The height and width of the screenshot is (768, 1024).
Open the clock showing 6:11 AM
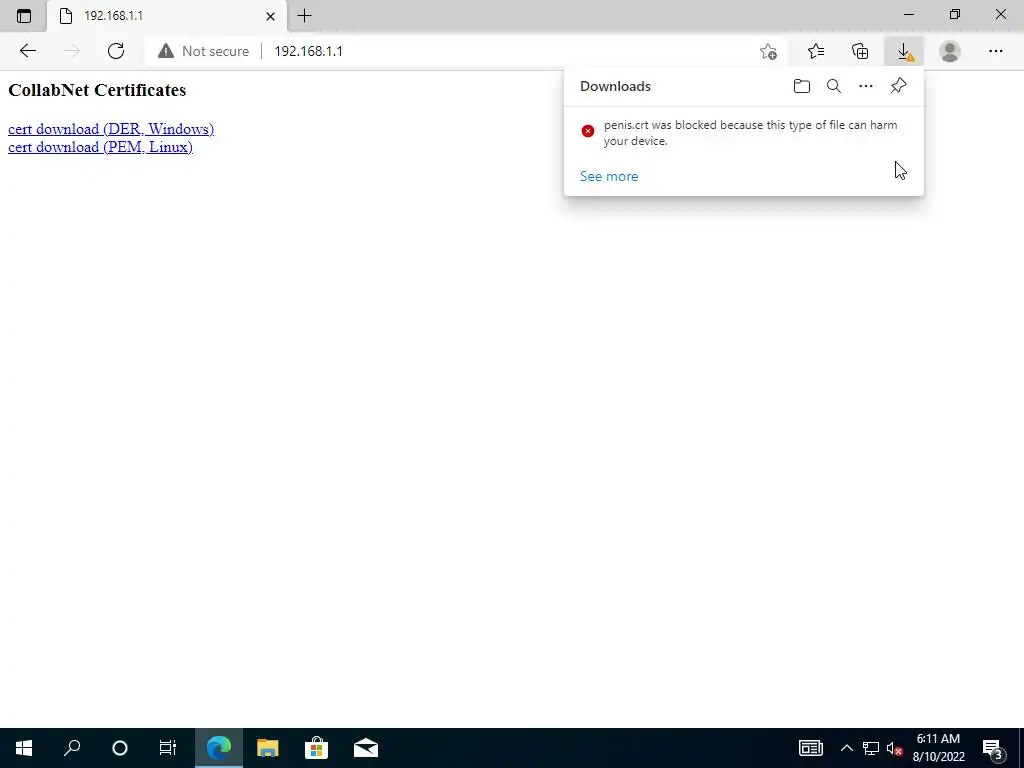click(938, 748)
